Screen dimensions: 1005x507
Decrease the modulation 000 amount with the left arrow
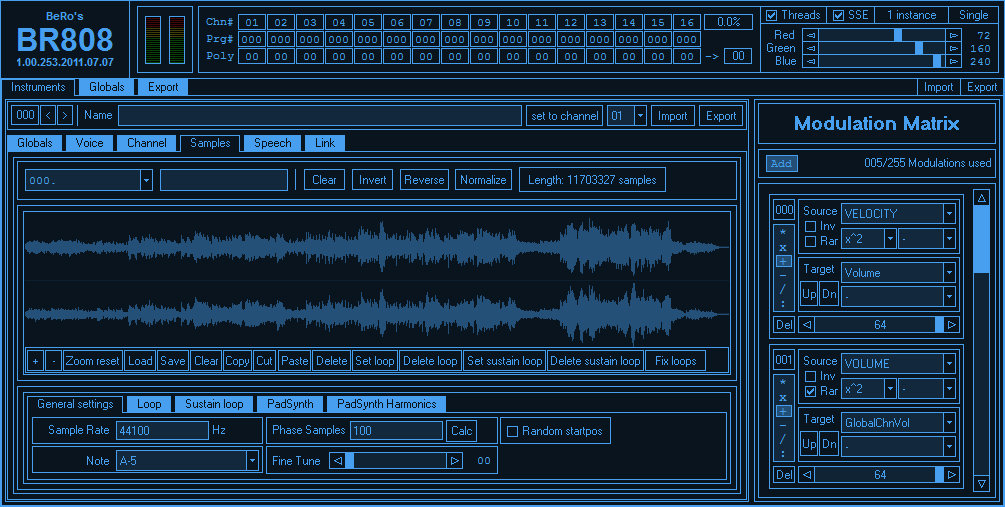point(808,325)
